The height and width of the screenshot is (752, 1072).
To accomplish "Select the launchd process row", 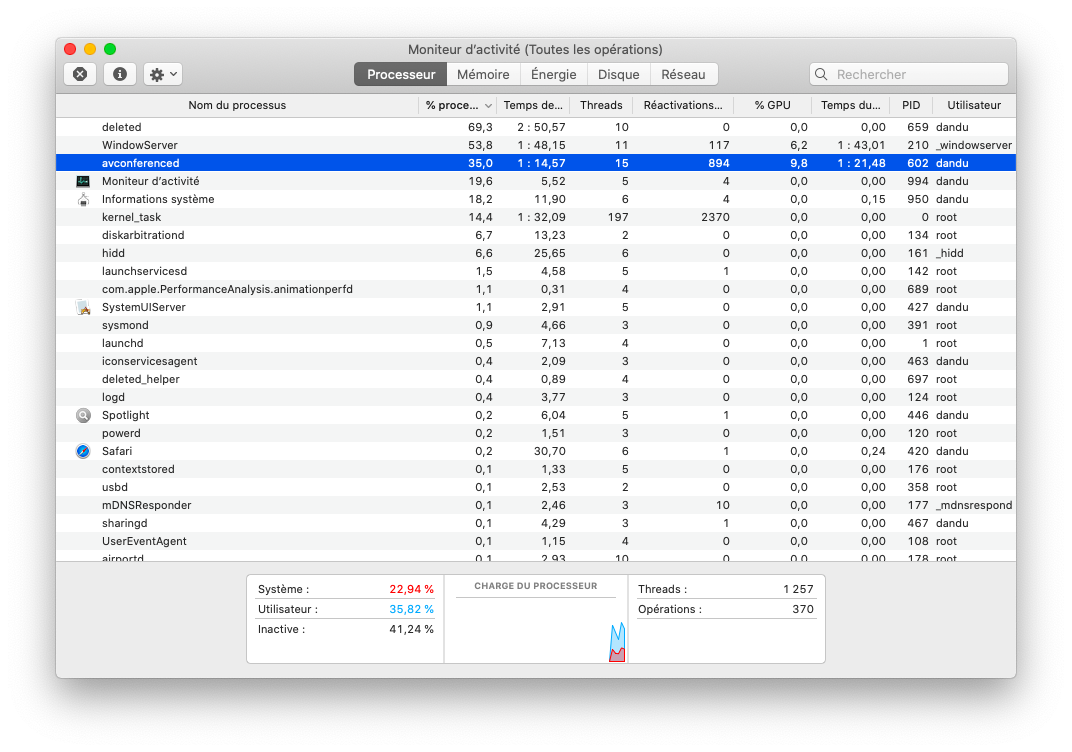I will click(536, 343).
